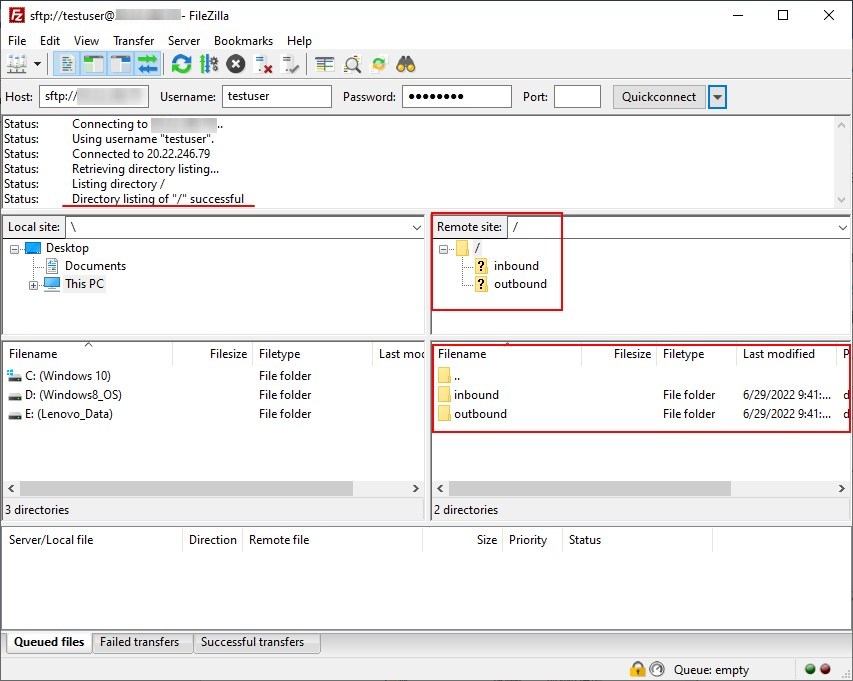This screenshot has height=681, width=853.
Task: Toggle synchronized browsing
Action: 379,65
